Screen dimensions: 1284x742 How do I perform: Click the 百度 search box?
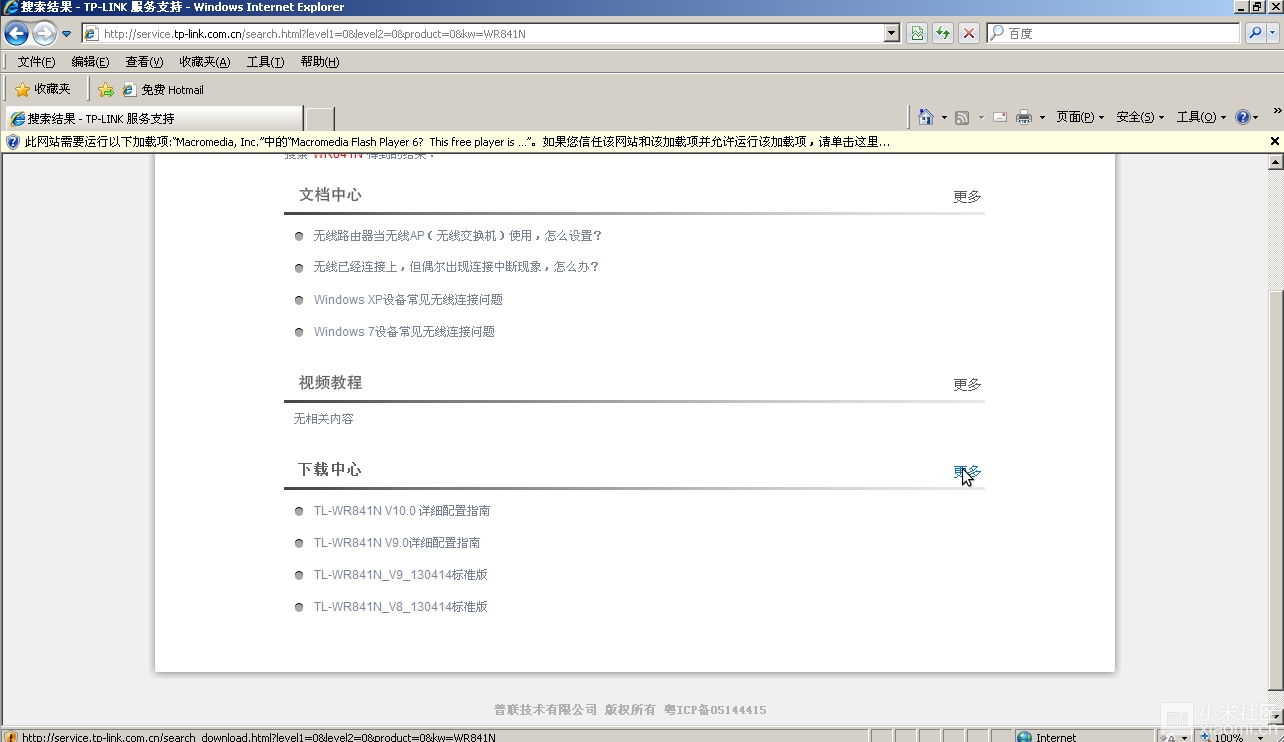[1113, 33]
